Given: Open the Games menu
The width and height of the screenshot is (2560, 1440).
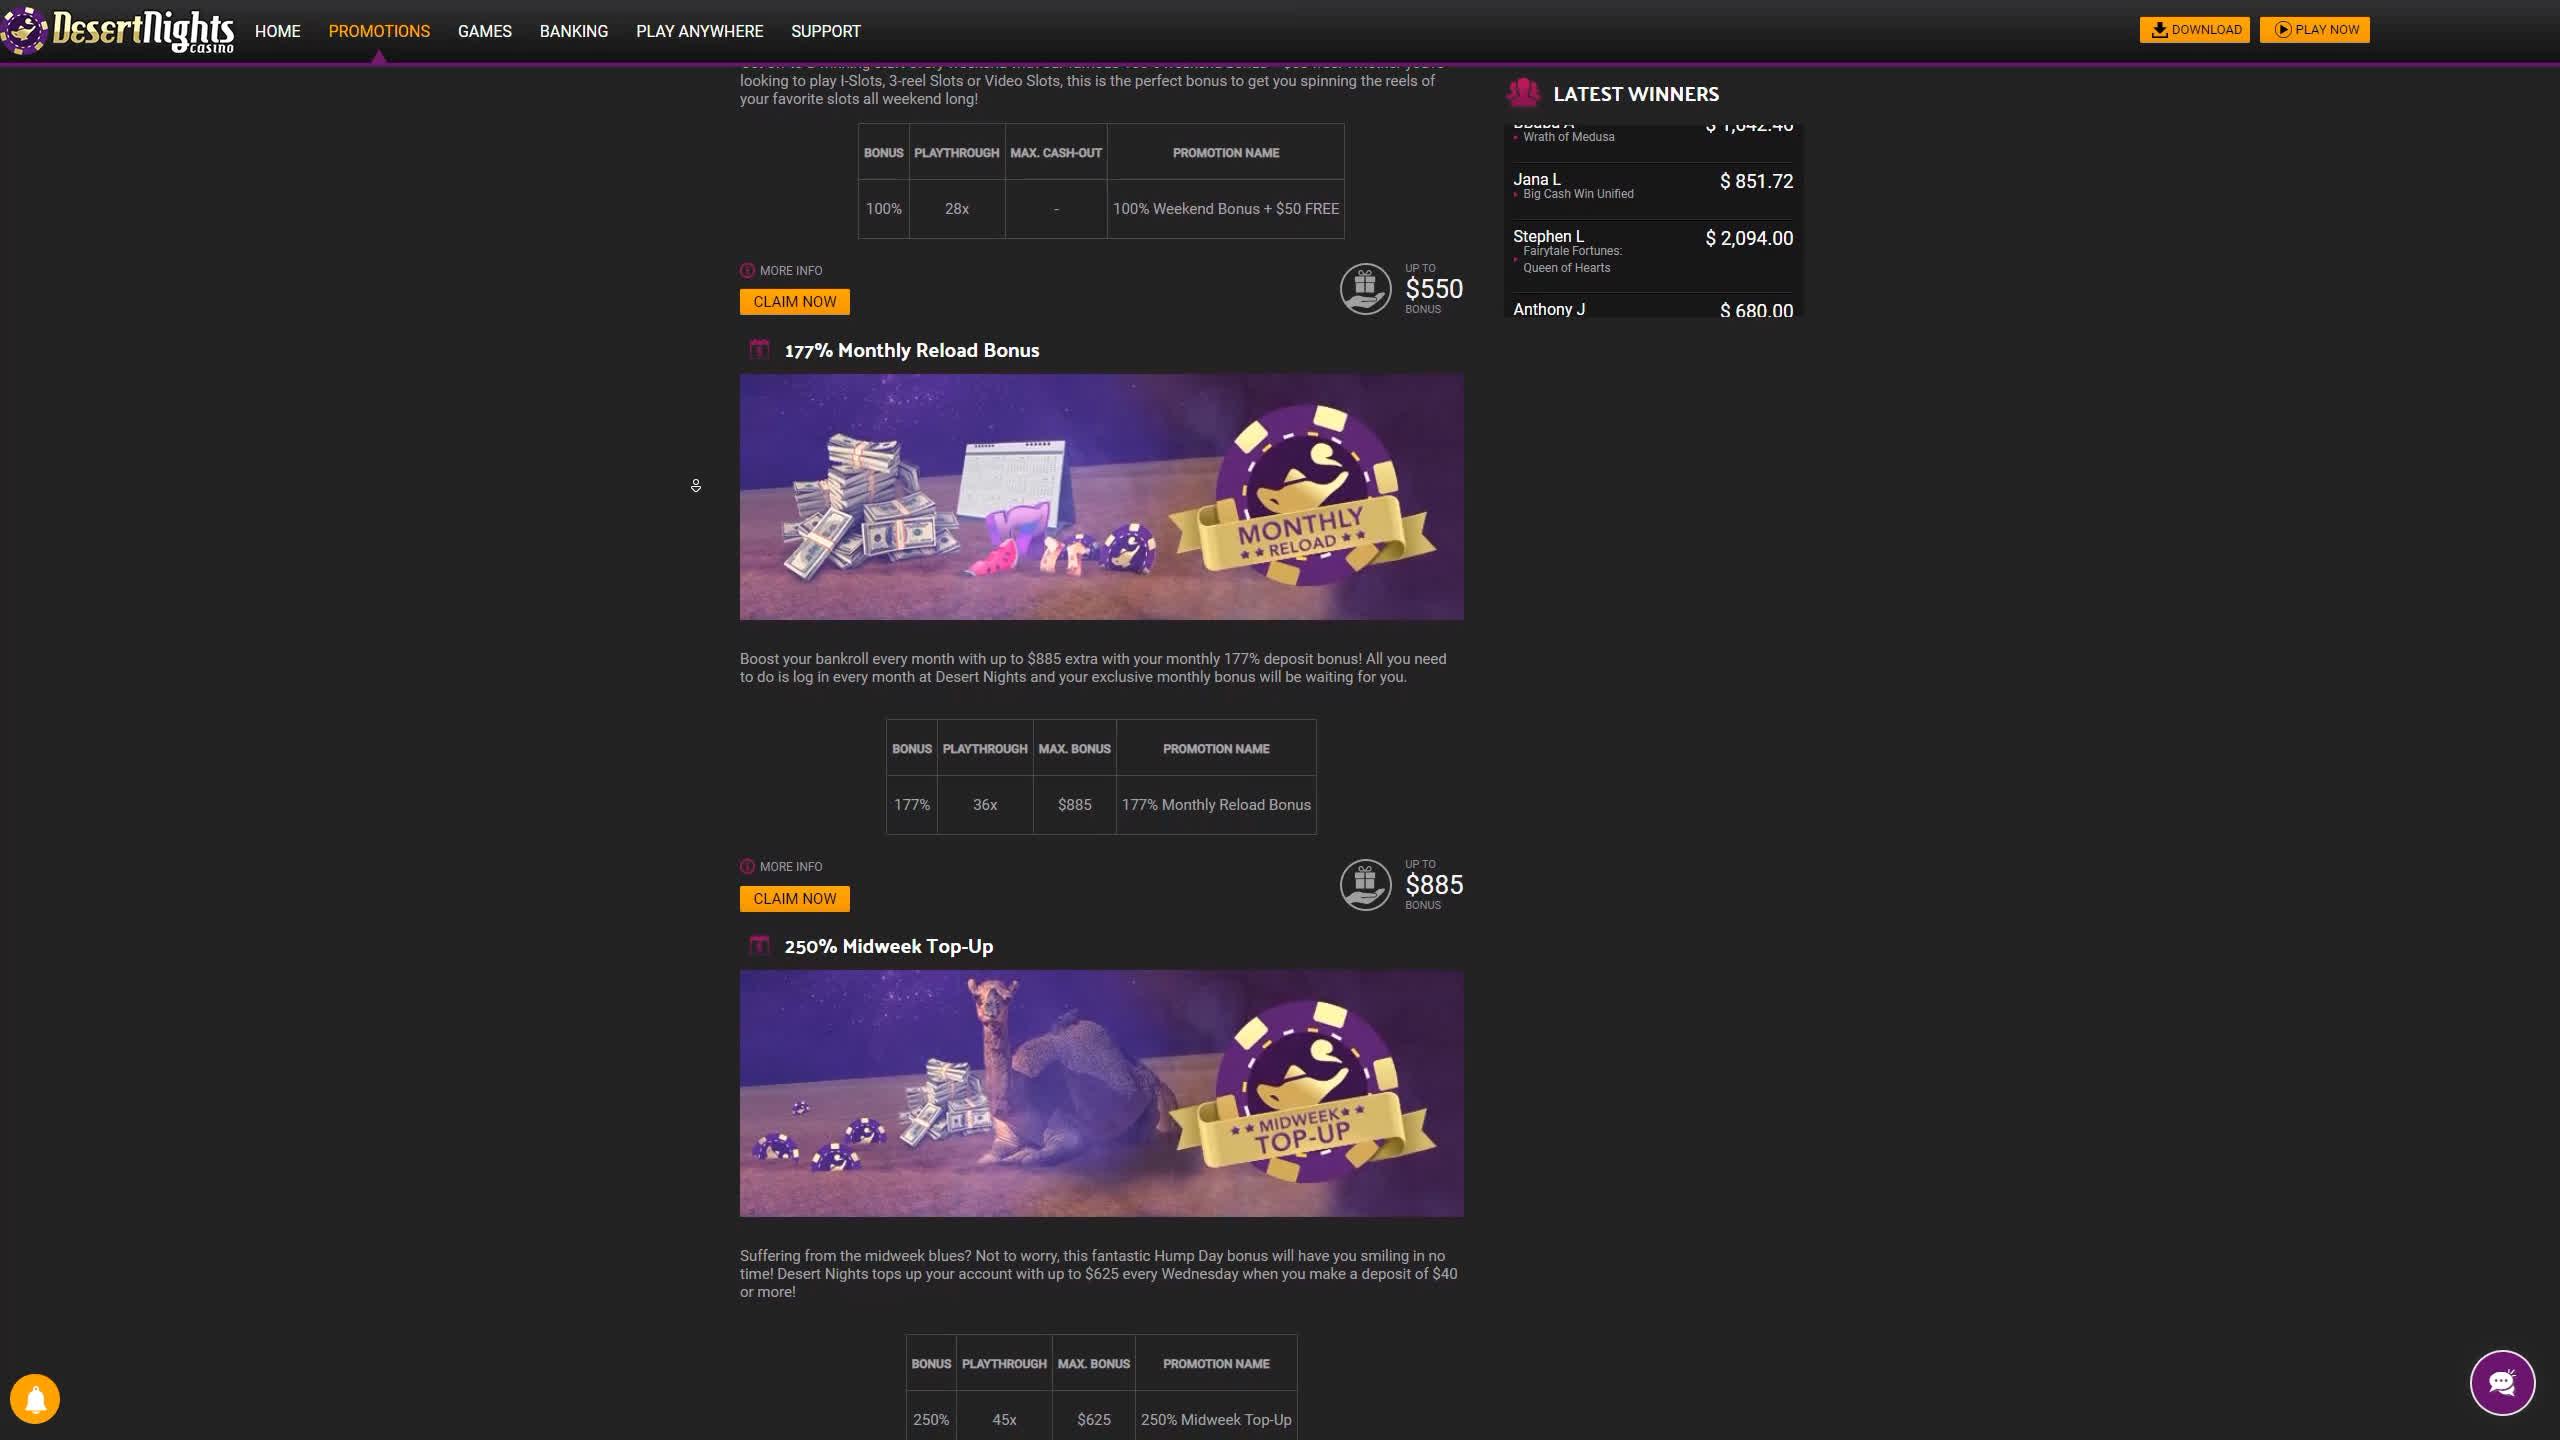Looking at the screenshot, I should point(484,31).
